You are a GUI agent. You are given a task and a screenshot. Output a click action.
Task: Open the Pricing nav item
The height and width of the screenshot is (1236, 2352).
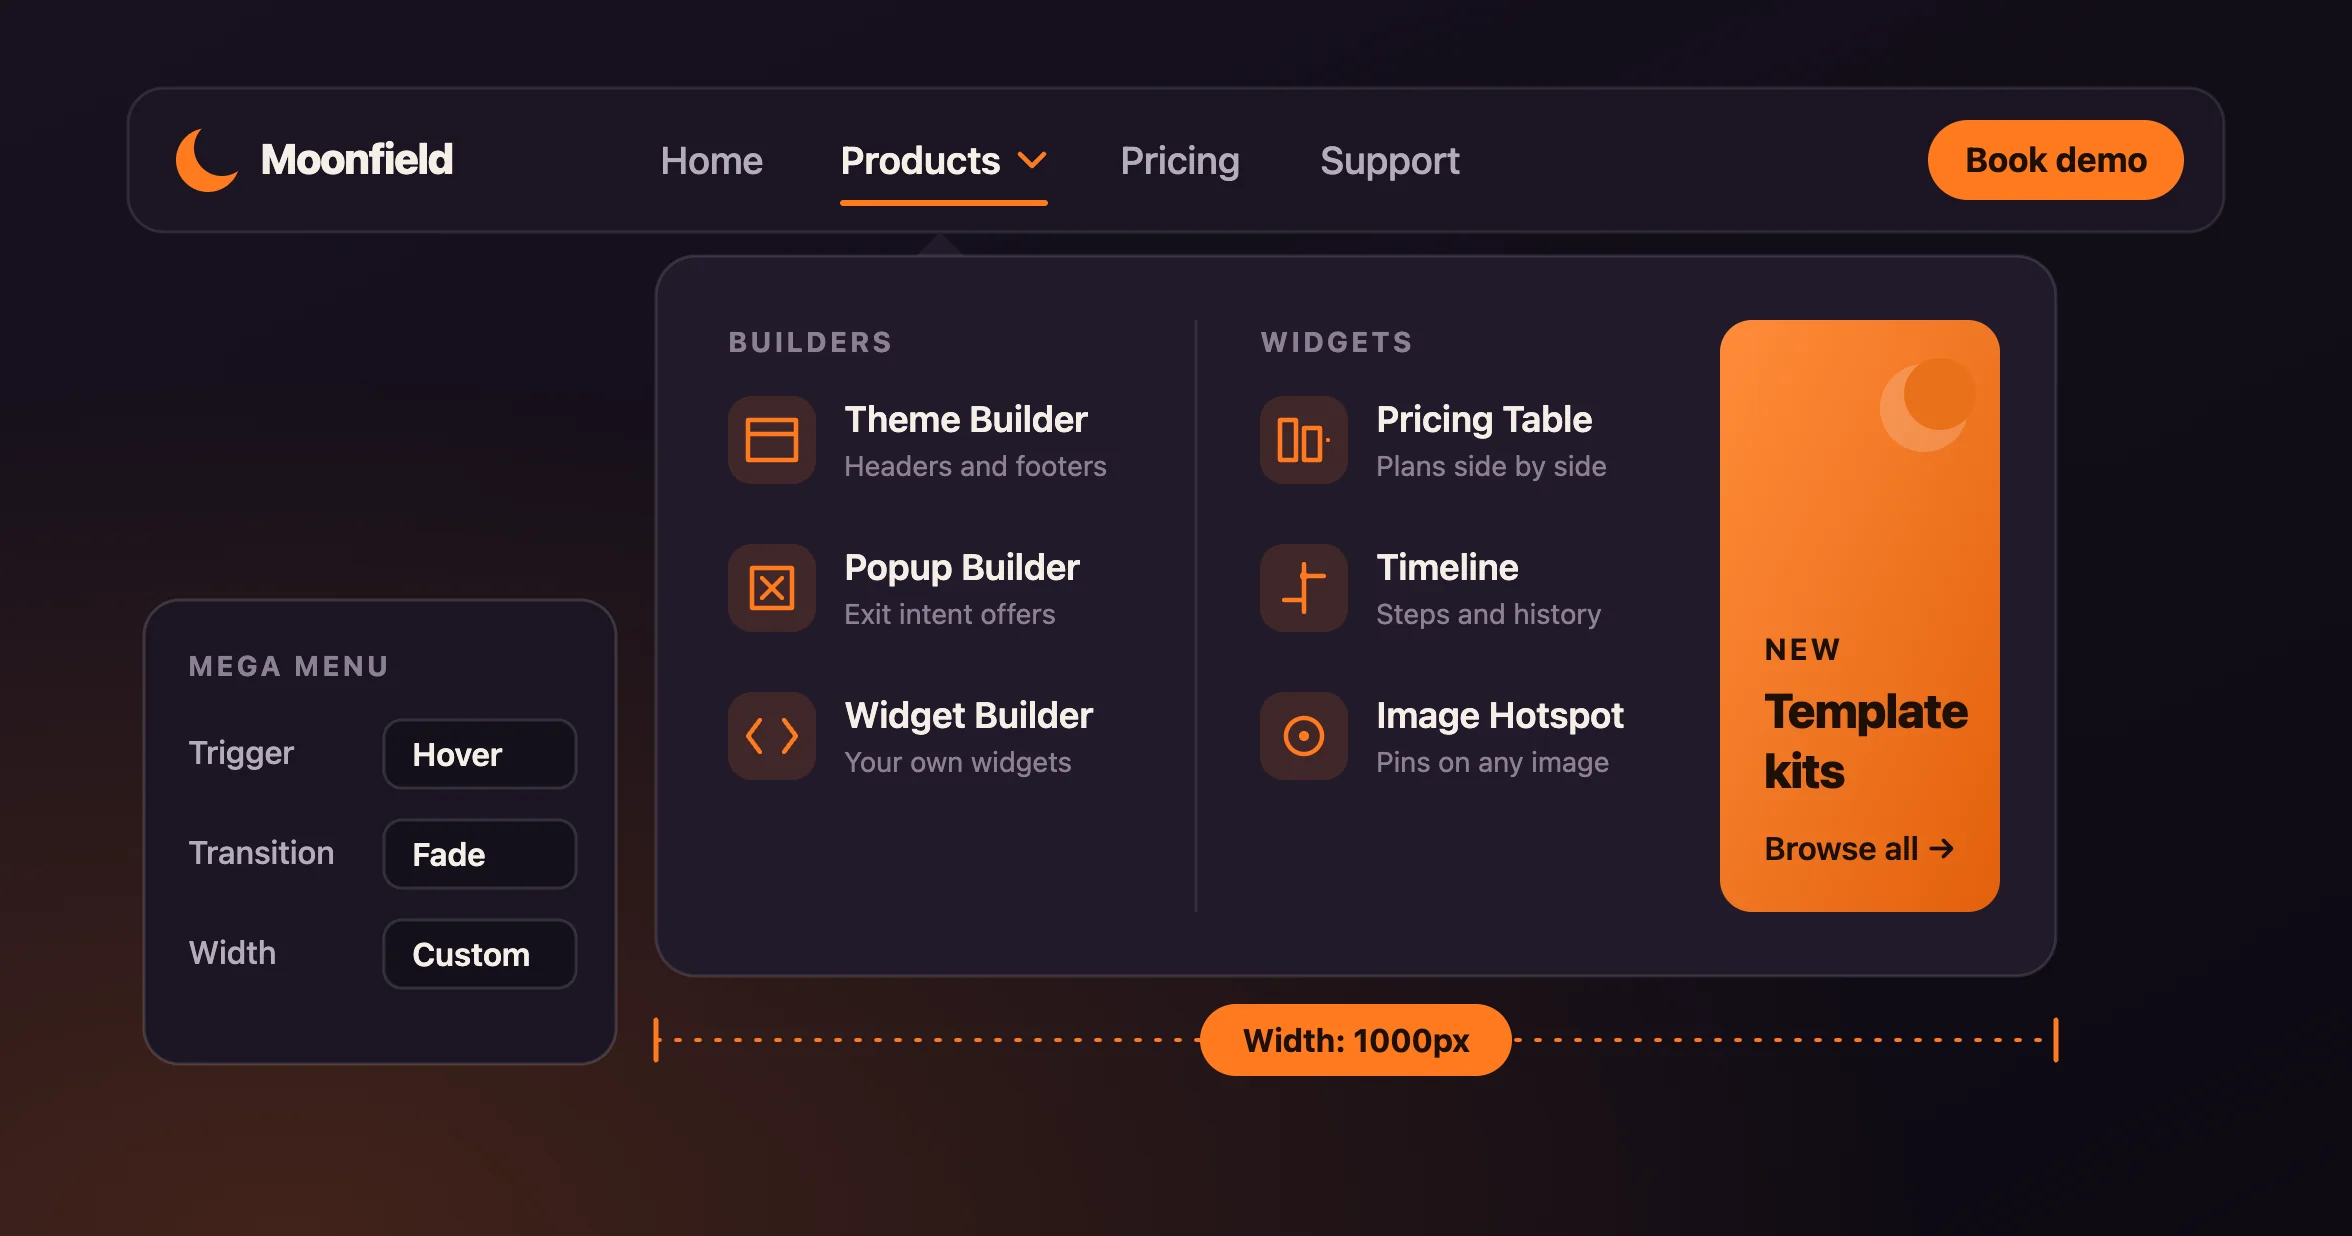click(1180, 161)
